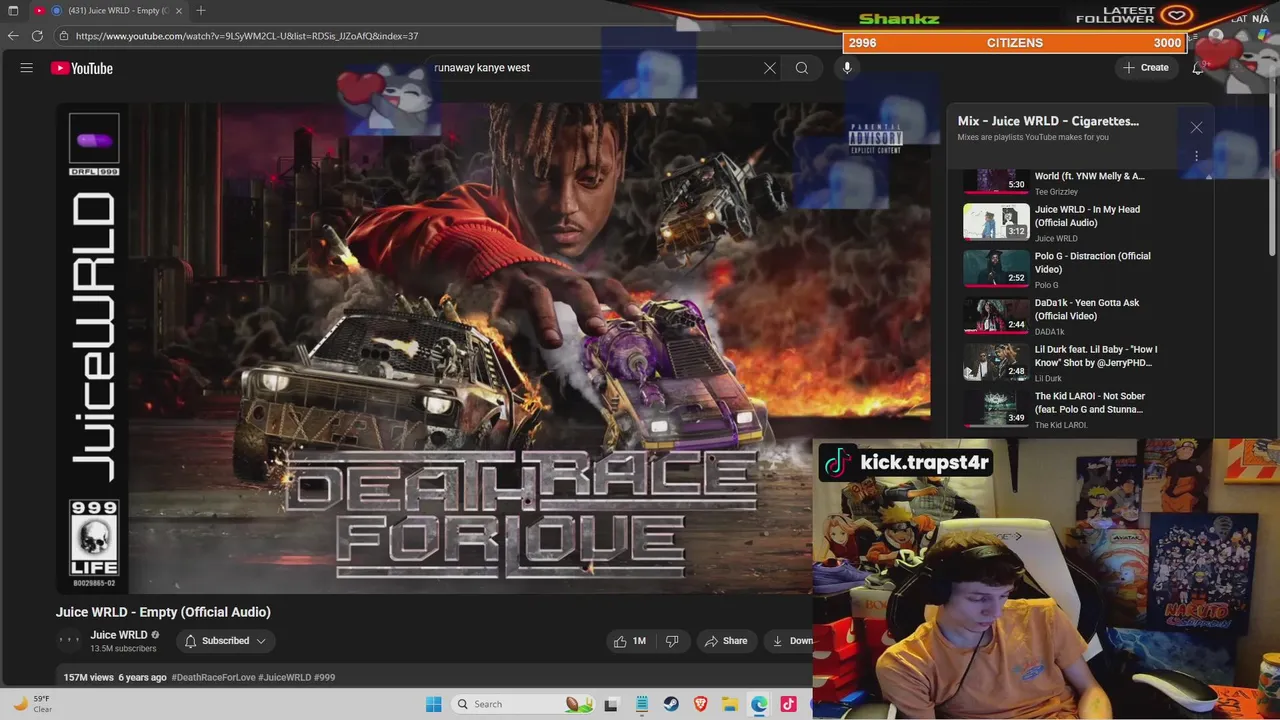Viewport: 1280px width, 720px height.
Task: Close the Mix playlist panel
Action: [x=1196, y=127]
